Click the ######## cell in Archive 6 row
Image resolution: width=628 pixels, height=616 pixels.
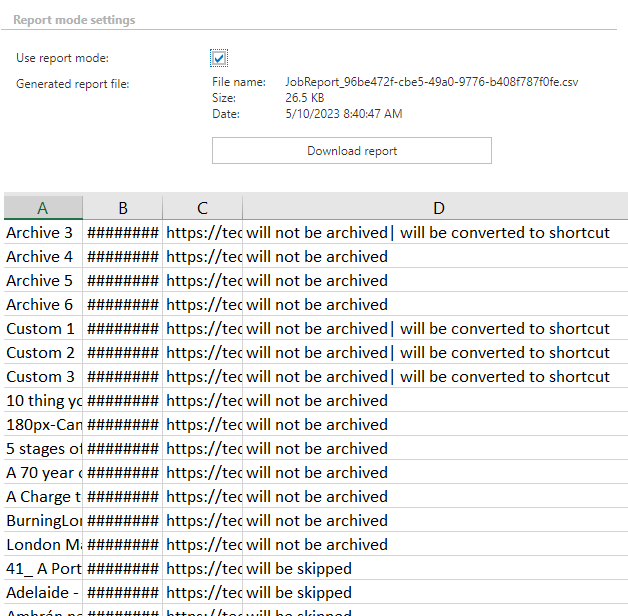click(122, 305)
